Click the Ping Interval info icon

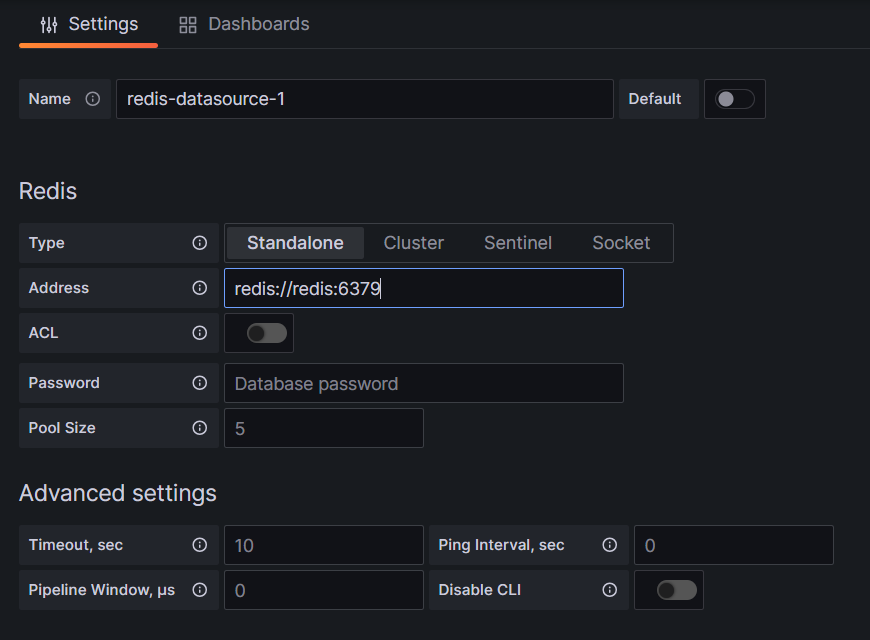coord(609,545)
